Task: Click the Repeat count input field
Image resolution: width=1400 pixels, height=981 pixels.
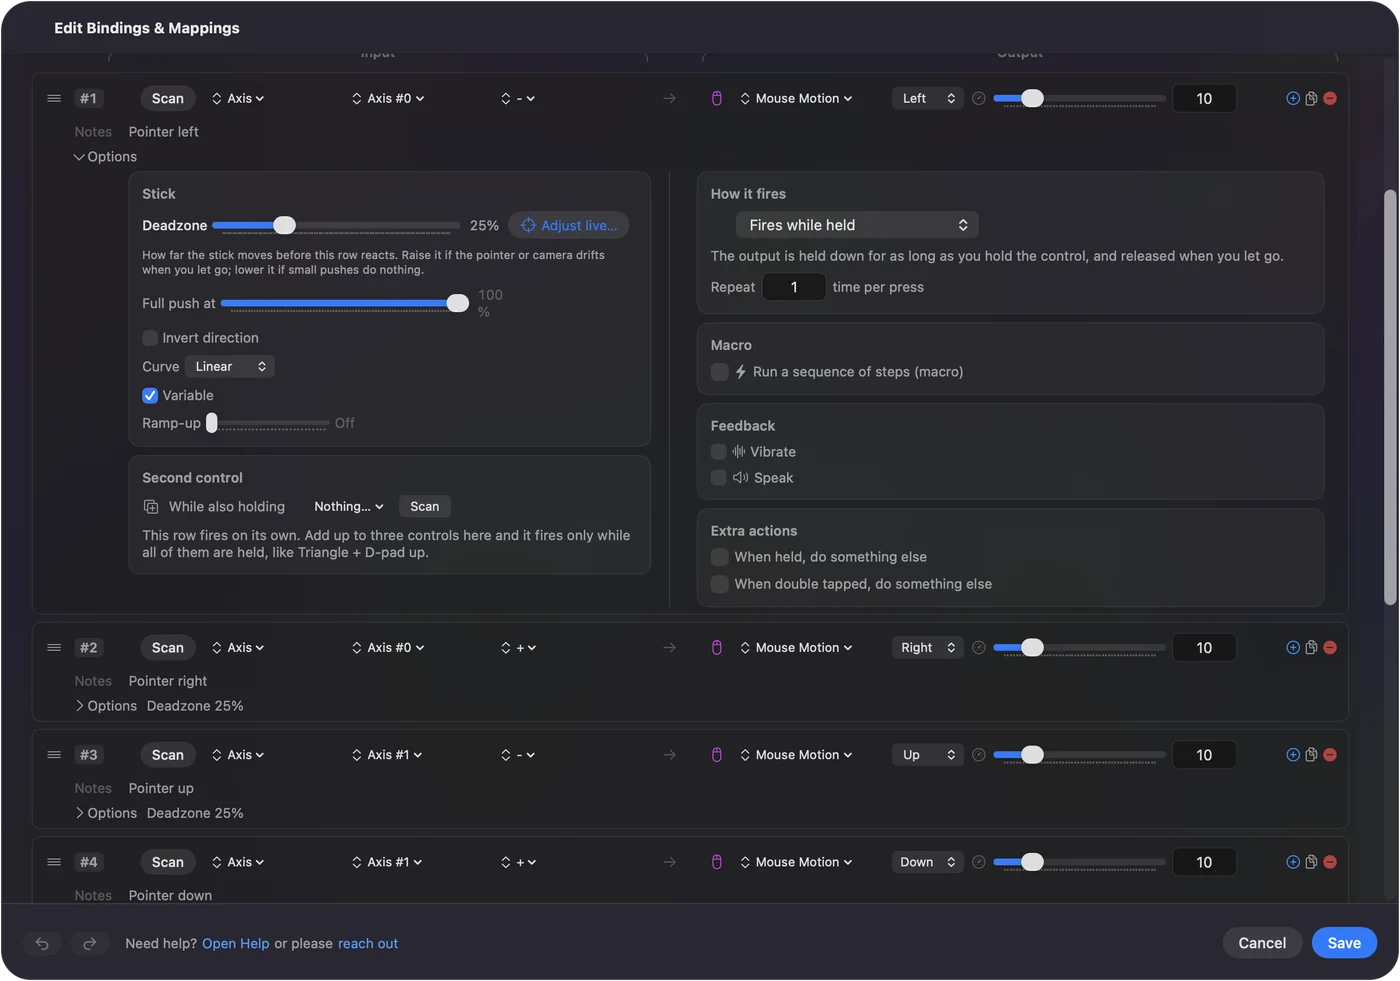Action: tap(794, 287)
